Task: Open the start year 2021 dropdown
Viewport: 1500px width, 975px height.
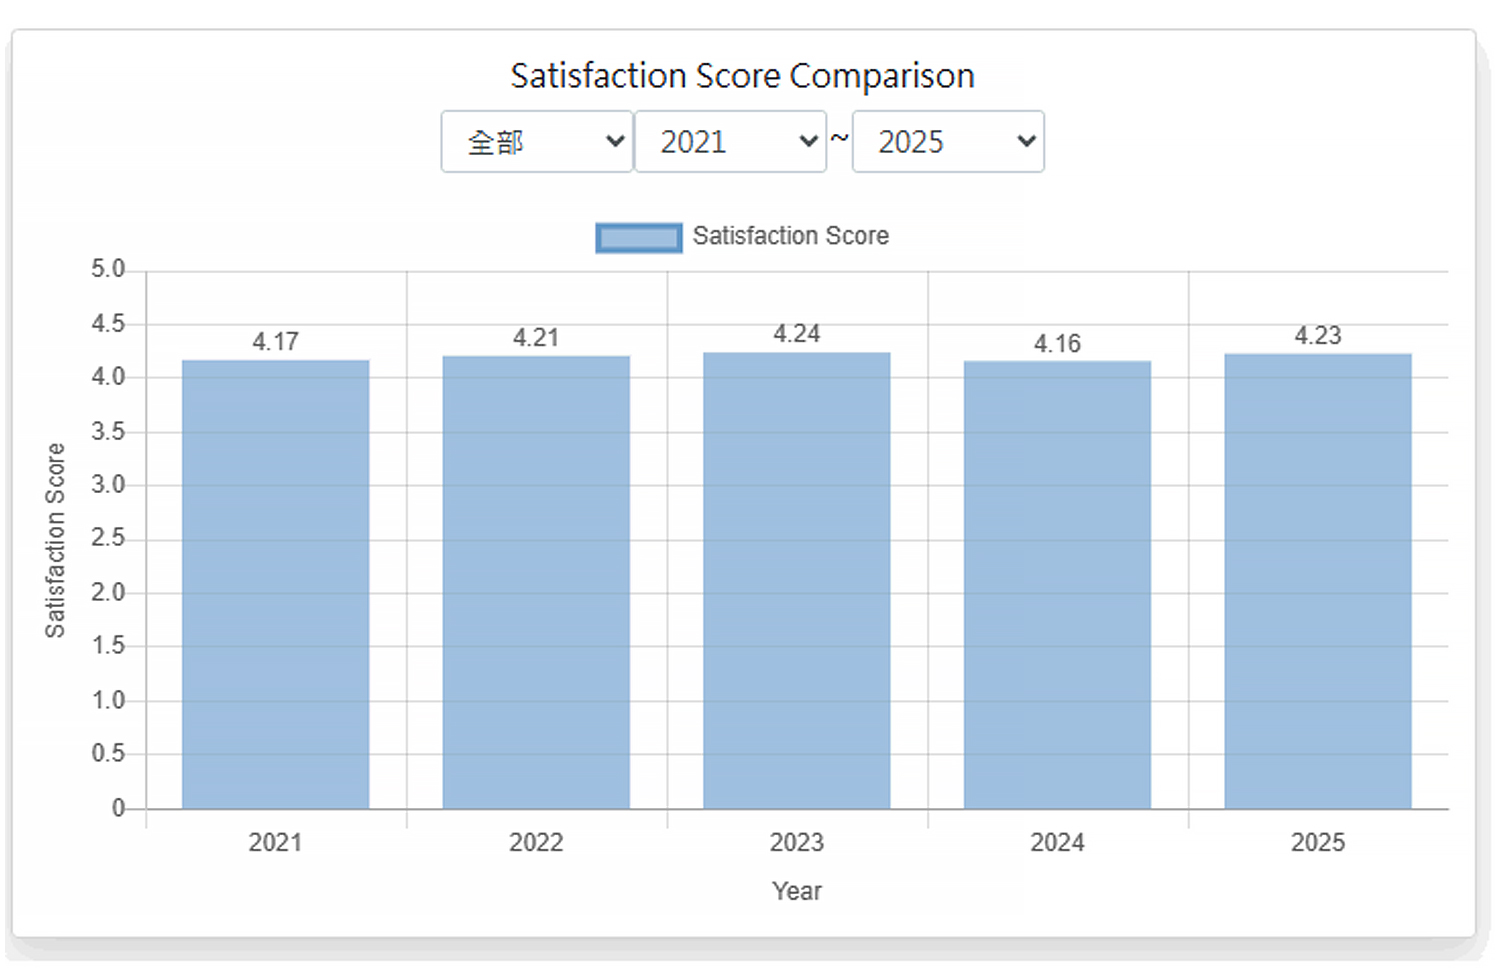Action: coord(730,142)
